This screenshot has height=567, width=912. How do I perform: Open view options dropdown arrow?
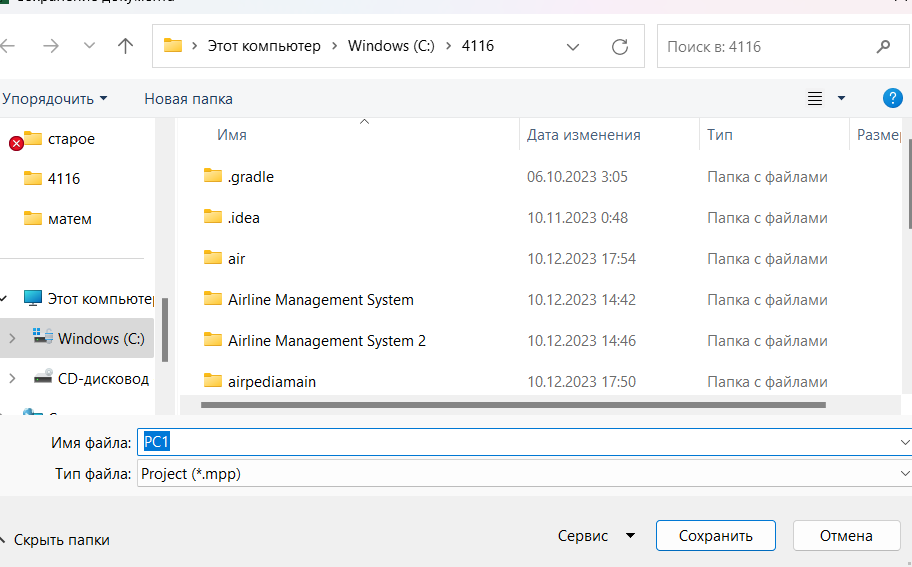point(841,98)
